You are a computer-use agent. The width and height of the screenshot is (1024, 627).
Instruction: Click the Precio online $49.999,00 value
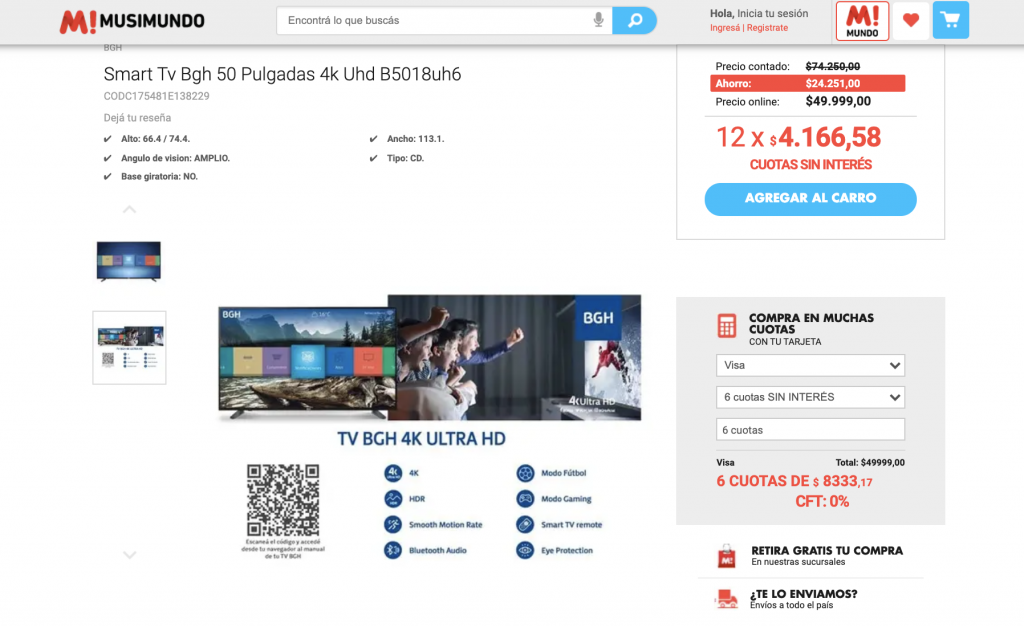[838, 101]
